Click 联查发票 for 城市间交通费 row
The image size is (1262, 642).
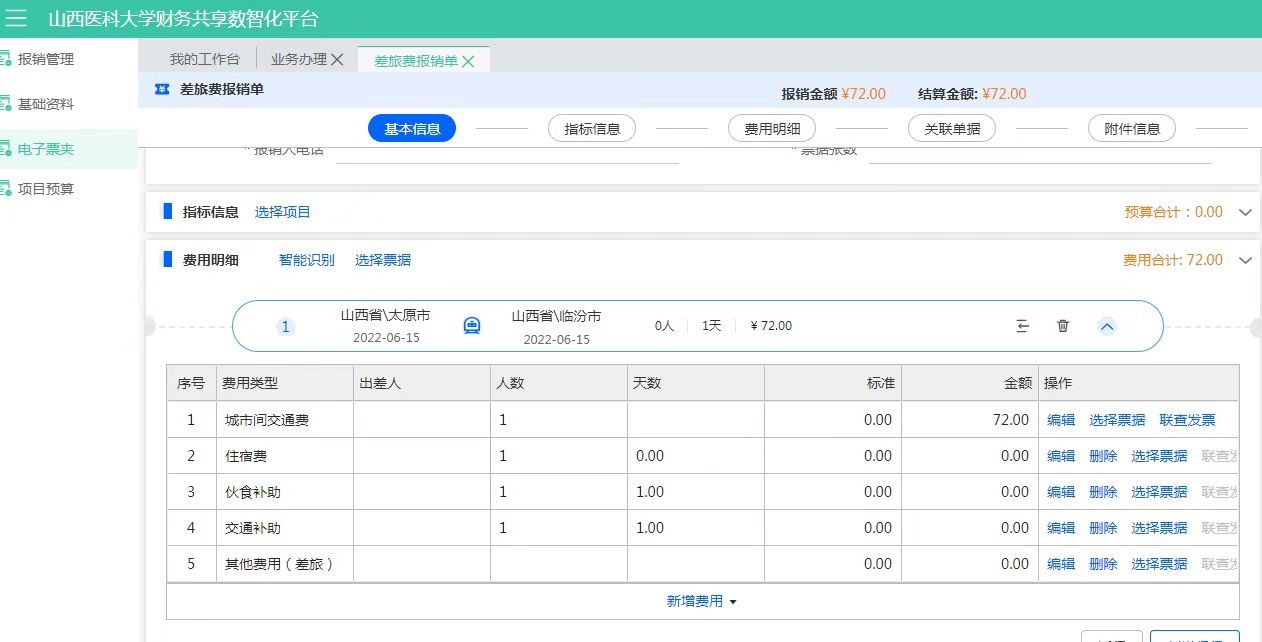pyautogui.click(x=1187, y=420)
